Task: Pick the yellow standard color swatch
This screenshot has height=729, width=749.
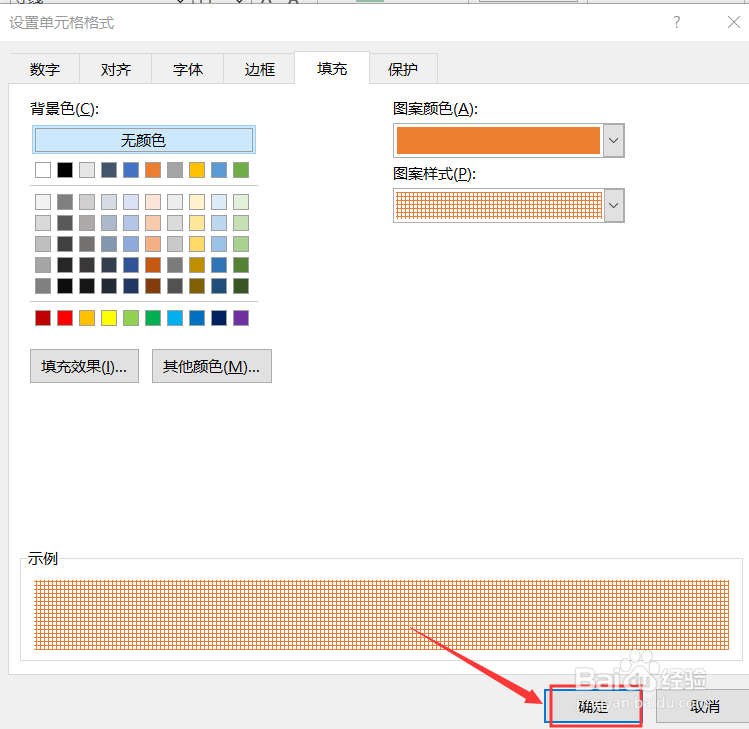Action: click(x=109, y=318)
